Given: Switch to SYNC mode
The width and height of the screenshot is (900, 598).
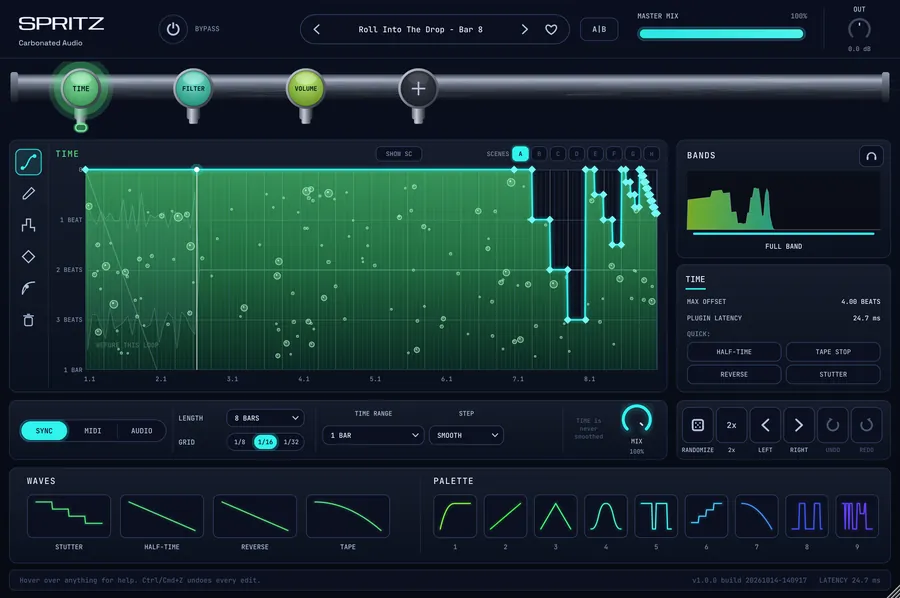Looking at the screenshot, I should 44,431.
